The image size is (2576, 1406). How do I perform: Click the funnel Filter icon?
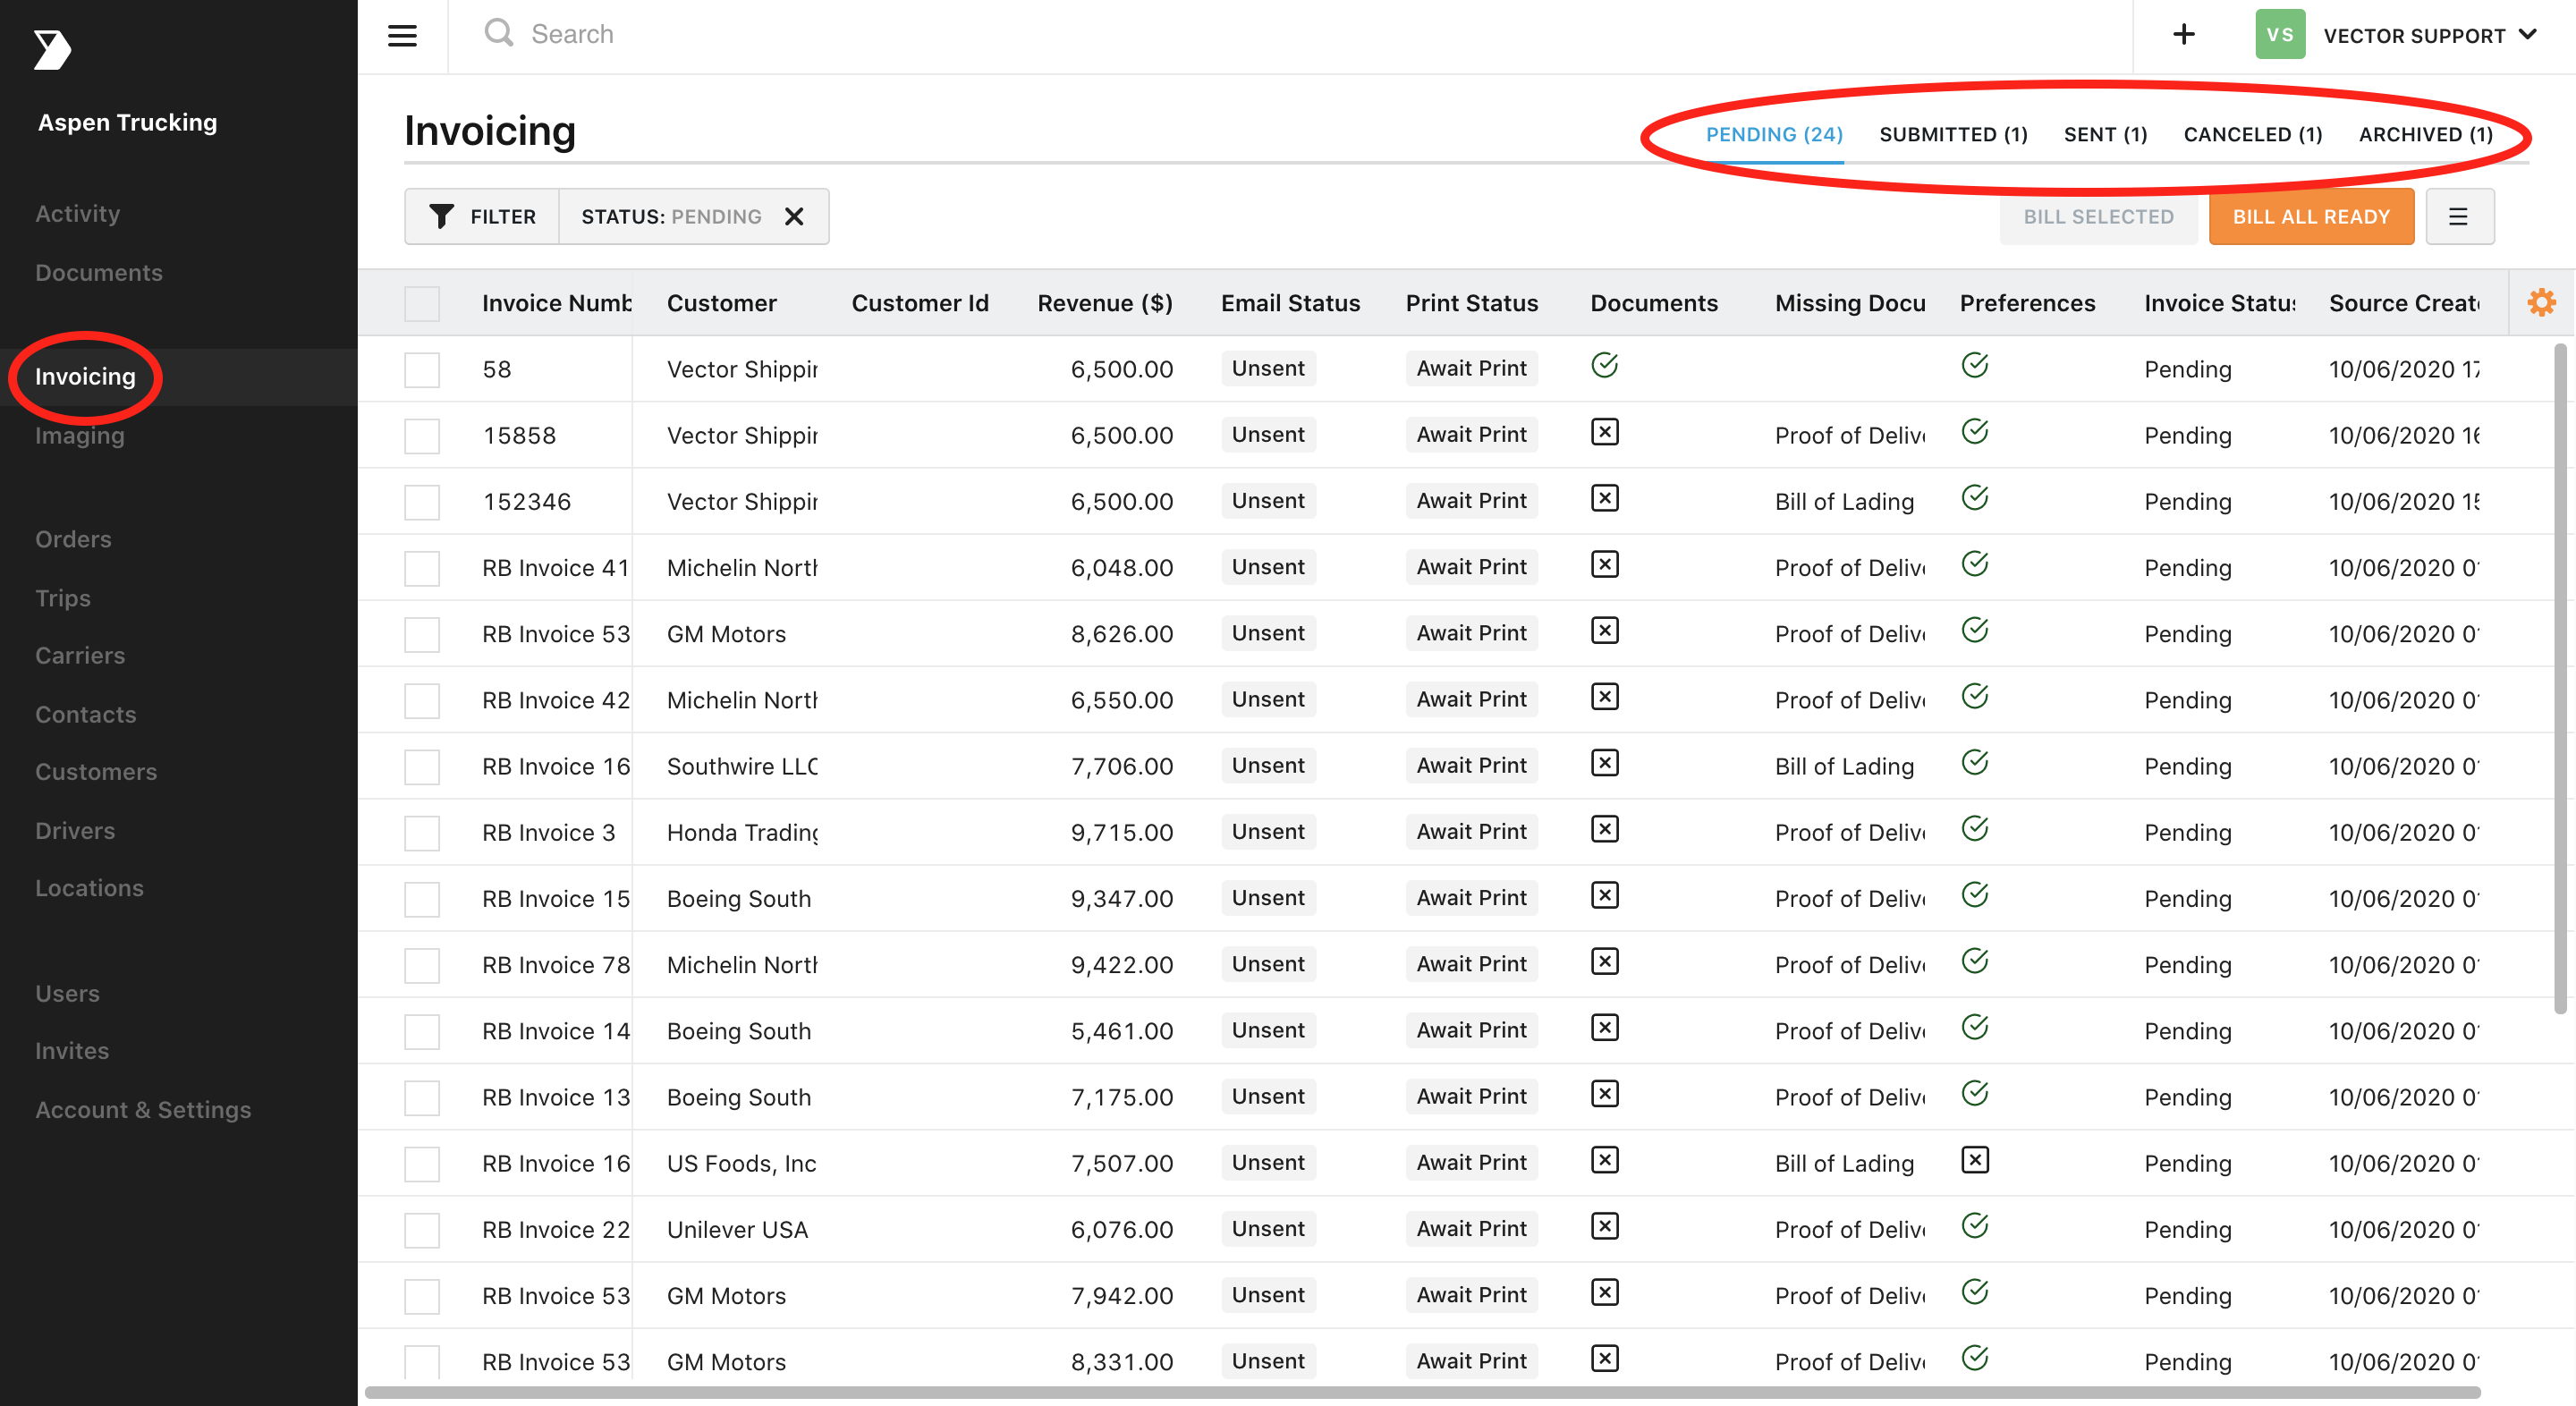(x=441, y=216)
